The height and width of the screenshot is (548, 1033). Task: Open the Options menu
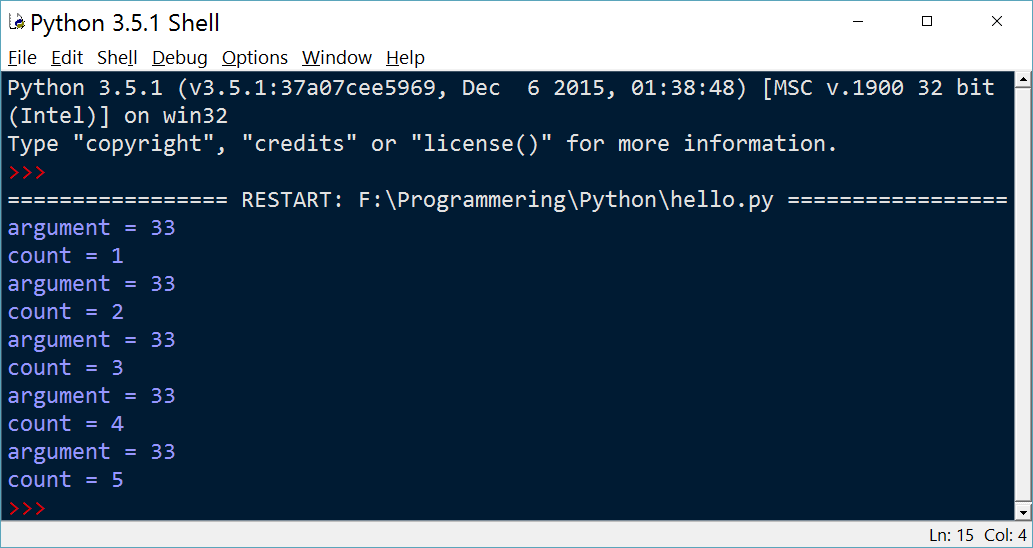255,58
